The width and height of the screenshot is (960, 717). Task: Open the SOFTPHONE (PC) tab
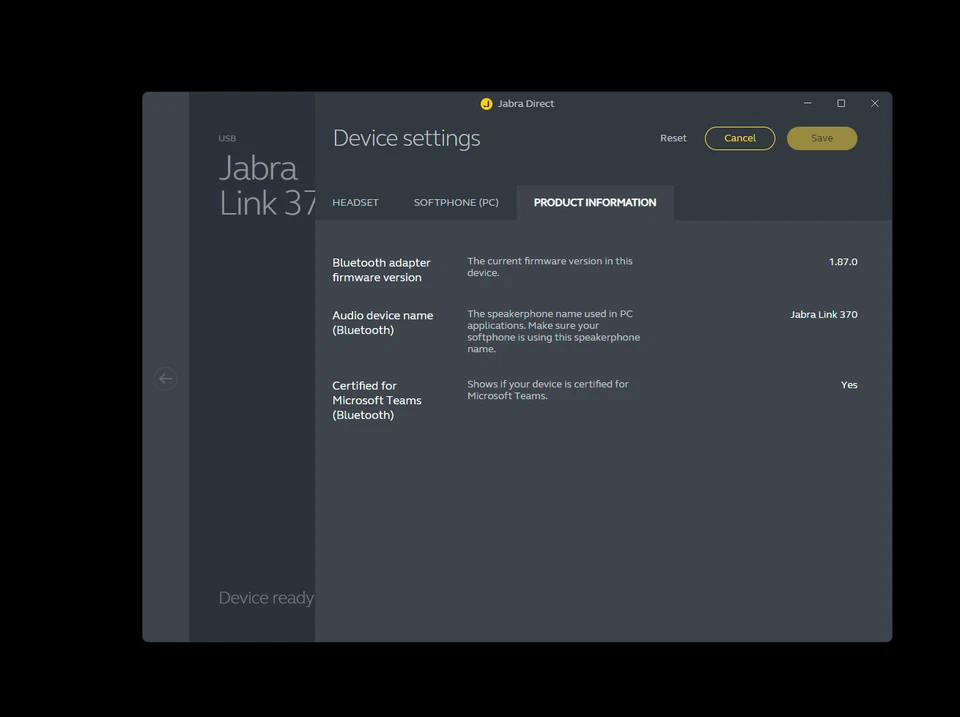coord(456,202)
